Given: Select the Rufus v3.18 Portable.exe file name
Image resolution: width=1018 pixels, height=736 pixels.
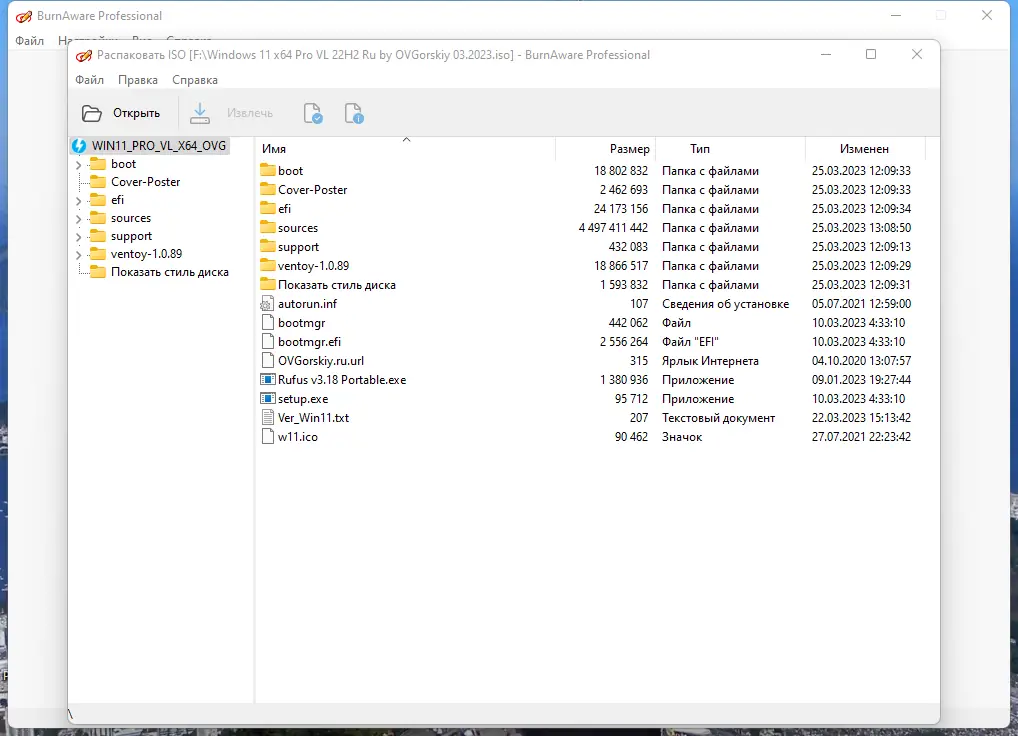Looking at the screenshot, I should 342,380.
